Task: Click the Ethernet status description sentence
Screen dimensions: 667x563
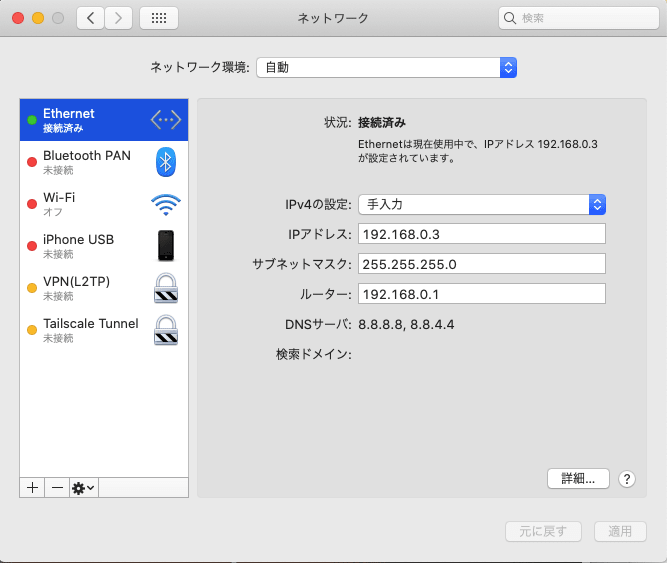Action: coord(478,151)
